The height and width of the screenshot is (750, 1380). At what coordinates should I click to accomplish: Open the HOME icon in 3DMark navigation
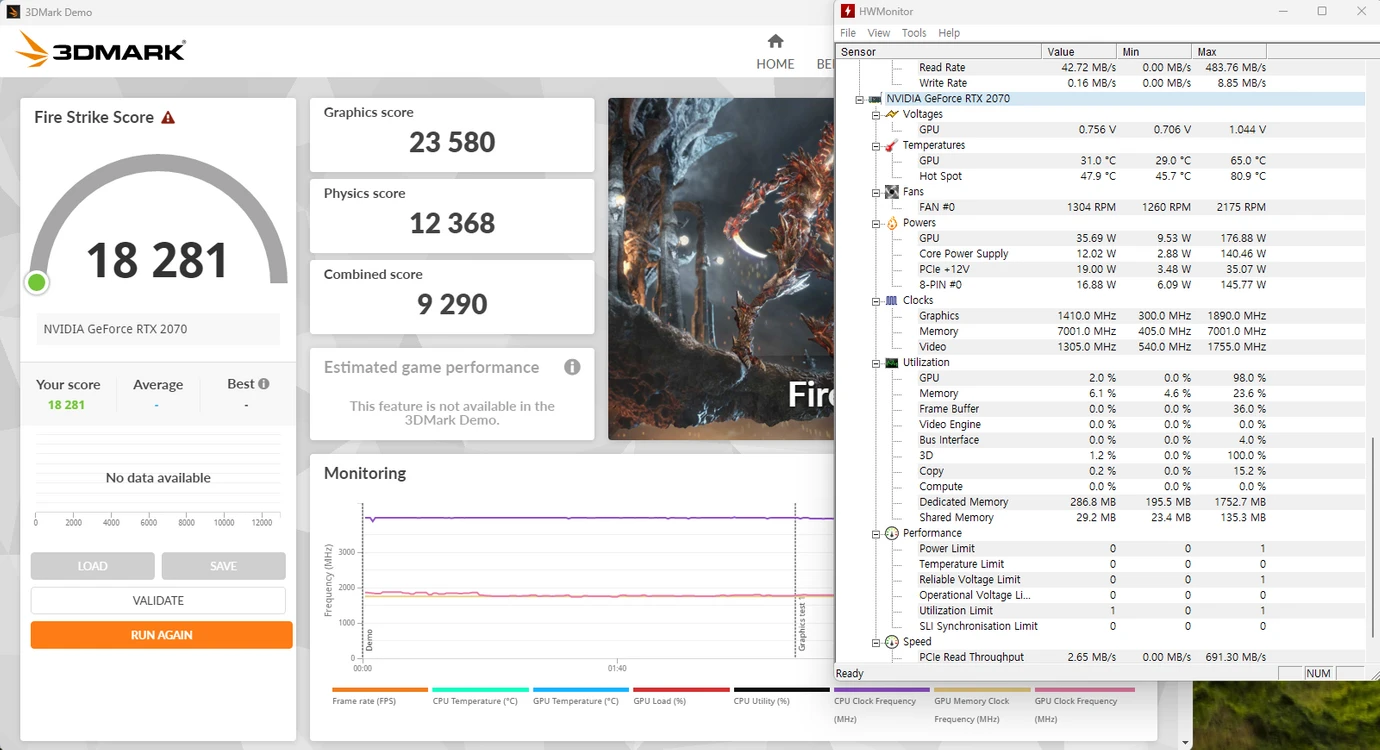(775, 41)
